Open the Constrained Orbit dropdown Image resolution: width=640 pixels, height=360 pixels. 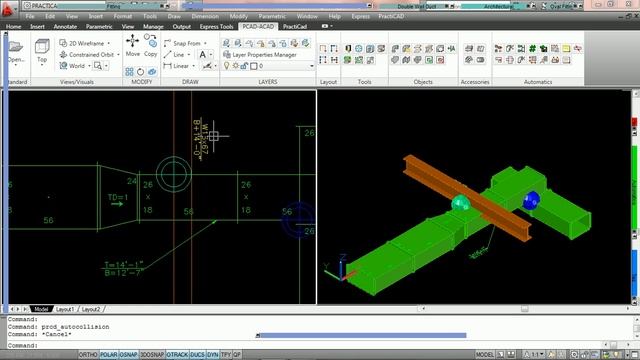click(118, 55)
